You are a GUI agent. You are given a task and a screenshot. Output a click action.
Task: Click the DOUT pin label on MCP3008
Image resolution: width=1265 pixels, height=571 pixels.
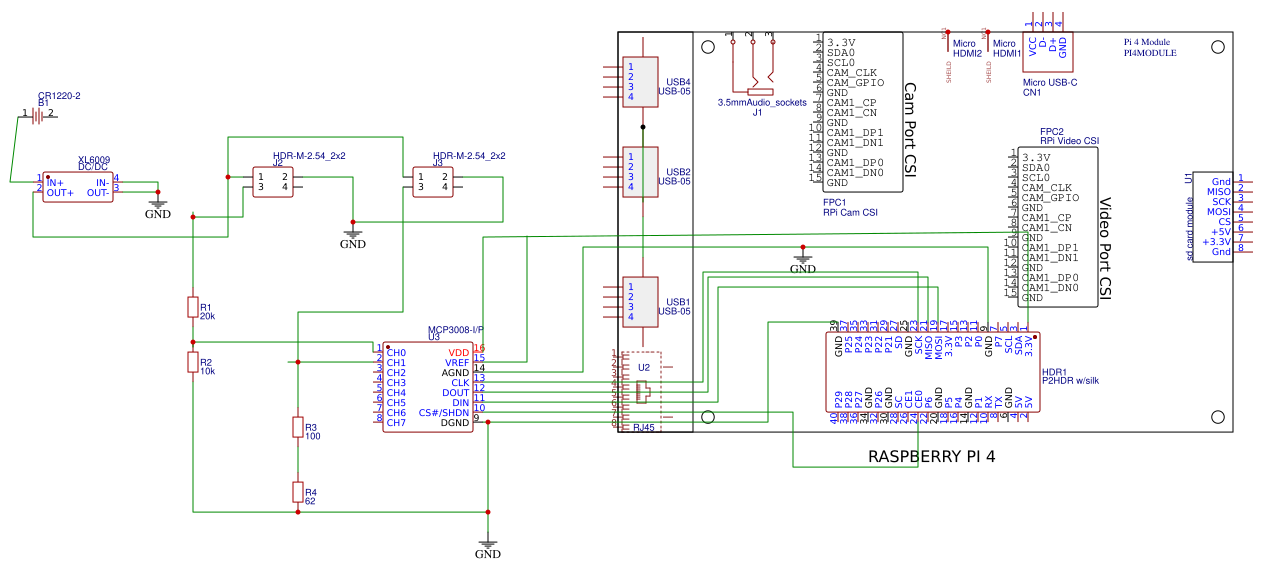click(x=456, y=392)
